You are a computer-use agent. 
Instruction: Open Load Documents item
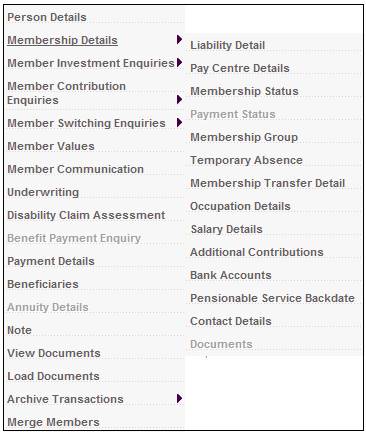click(x=53, y=376)
